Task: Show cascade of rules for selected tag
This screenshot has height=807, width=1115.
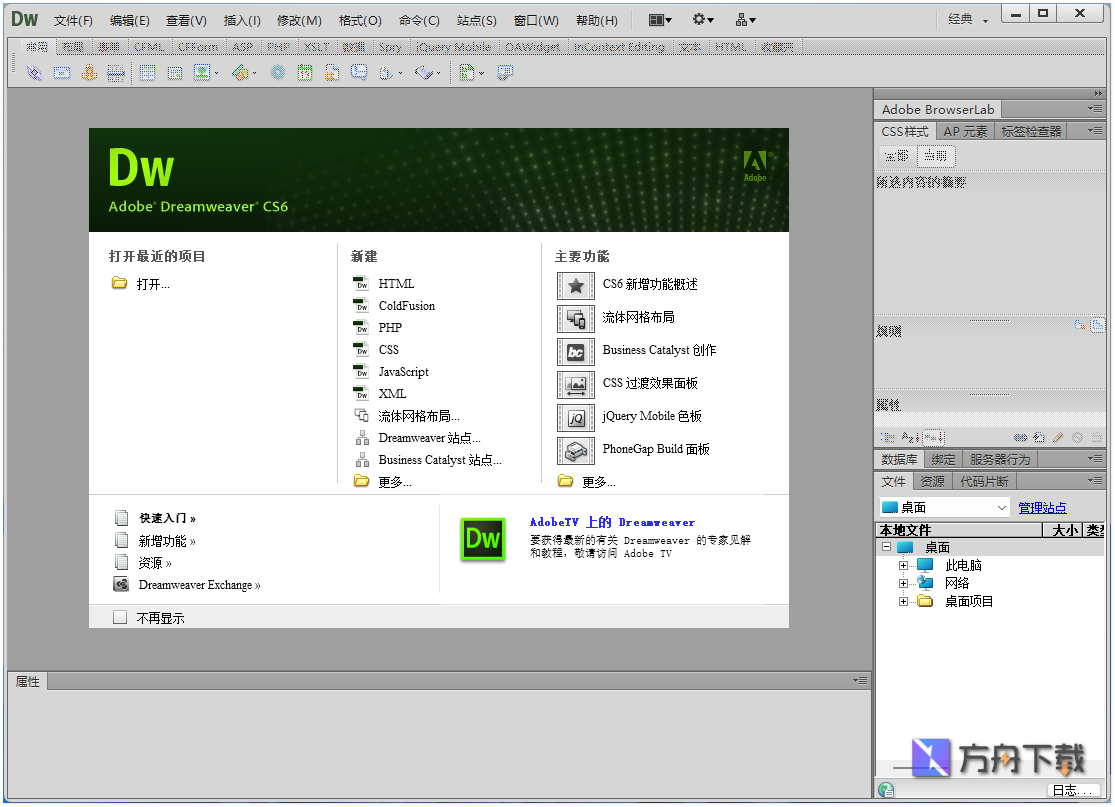Action: pyautogui.click(x=1098, y=325)
